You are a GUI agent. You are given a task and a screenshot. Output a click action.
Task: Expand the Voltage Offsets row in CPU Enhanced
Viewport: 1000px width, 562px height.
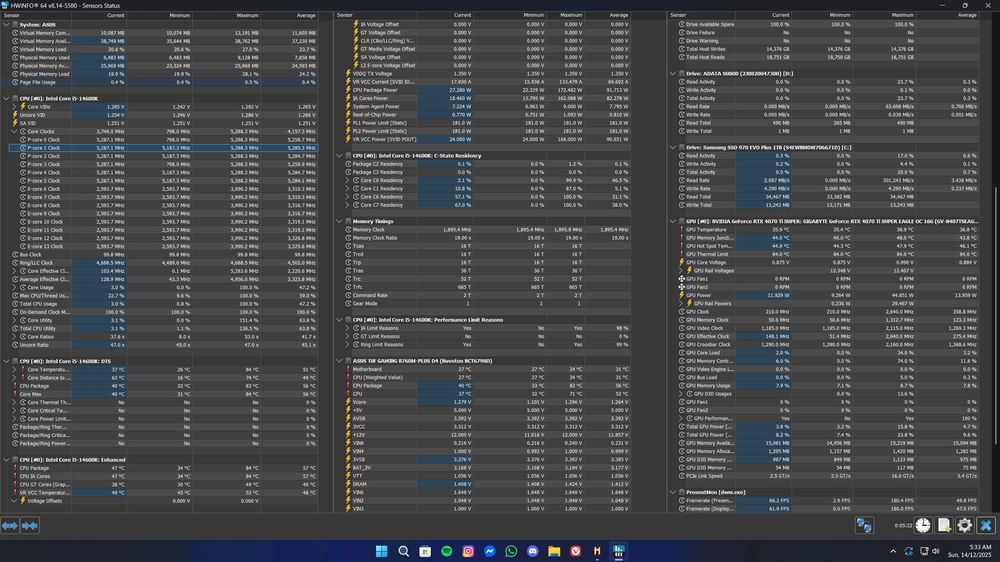15,501
